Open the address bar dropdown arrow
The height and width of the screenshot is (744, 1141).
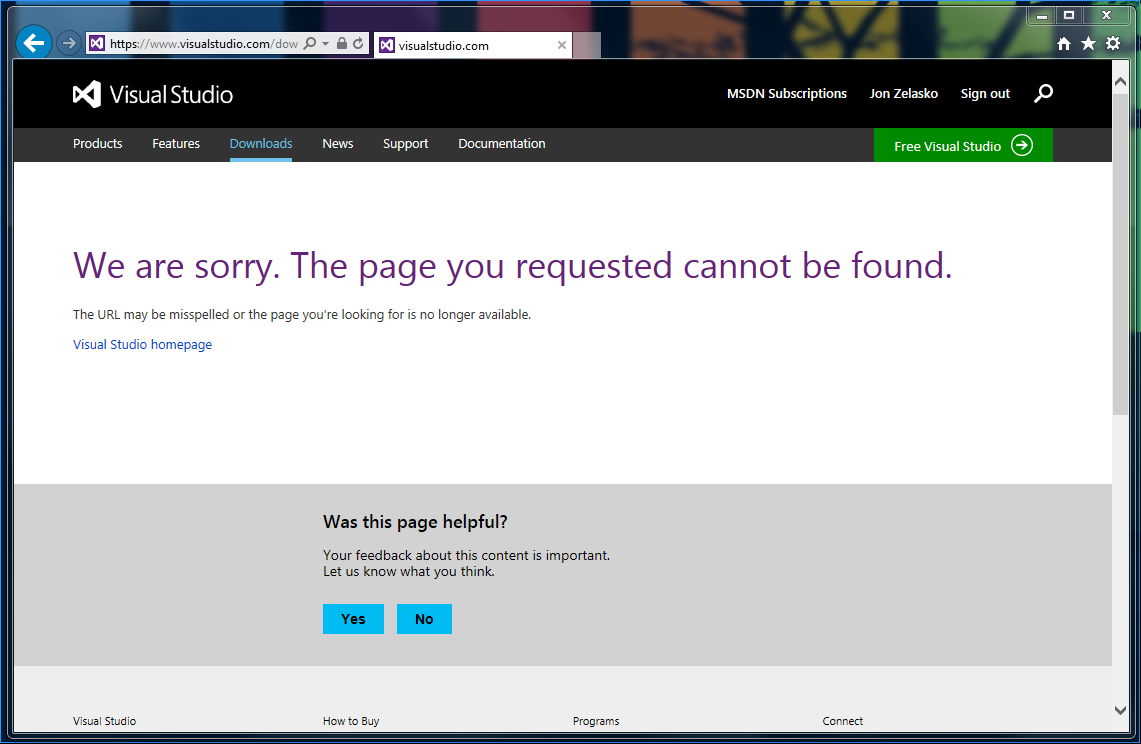point(325,44)
